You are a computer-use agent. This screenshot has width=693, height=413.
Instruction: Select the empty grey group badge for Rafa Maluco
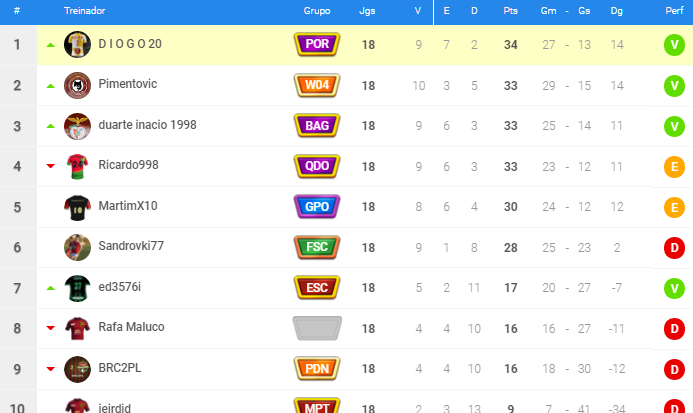(x=317, y=328)
